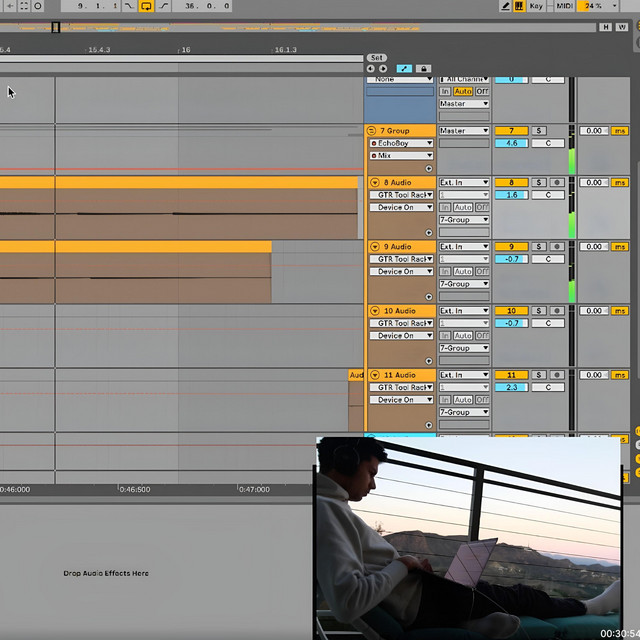Click the Key map mode button
The height and width of the screenshot is (640, 640).
pos(537,6)
